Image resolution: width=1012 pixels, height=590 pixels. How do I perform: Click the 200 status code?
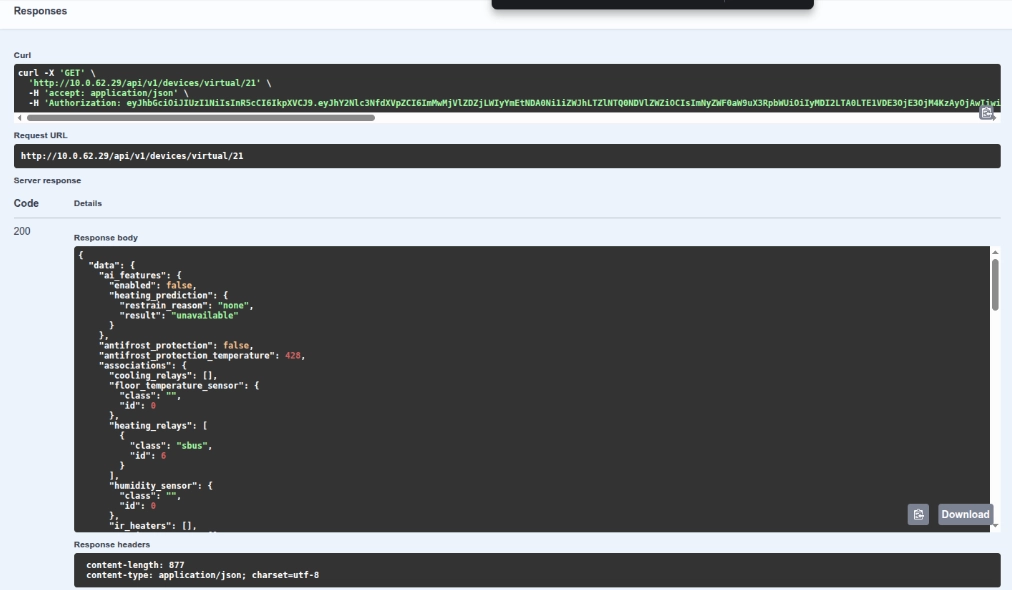click(x=22, y=231)
